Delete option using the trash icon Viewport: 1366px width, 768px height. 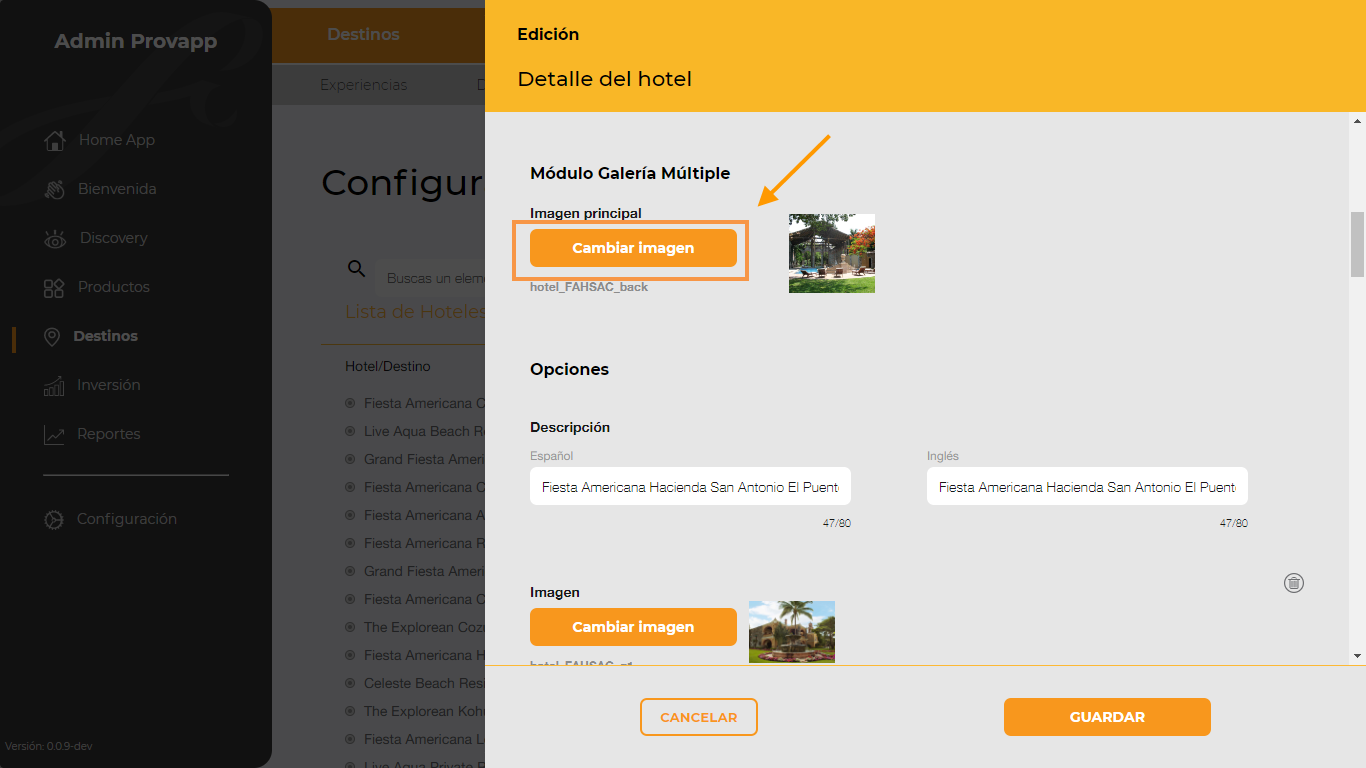click(x=1294, y=583)
